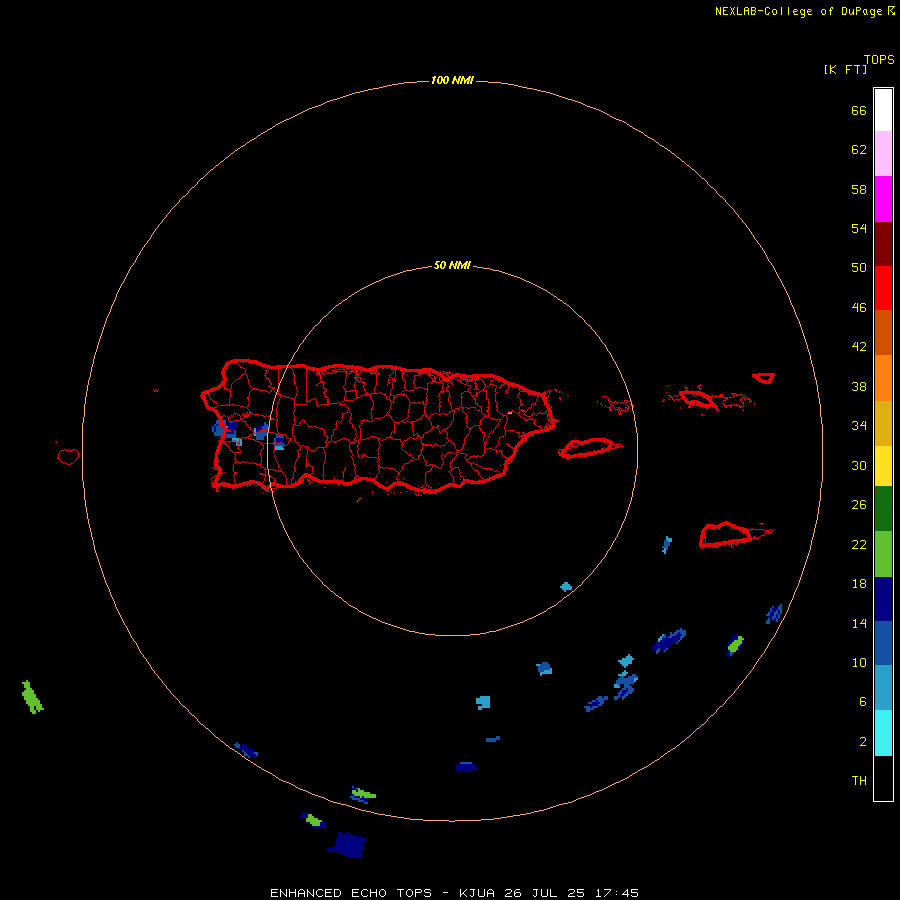
Task: Choose the dark green legend band
Action: [883, 509]
